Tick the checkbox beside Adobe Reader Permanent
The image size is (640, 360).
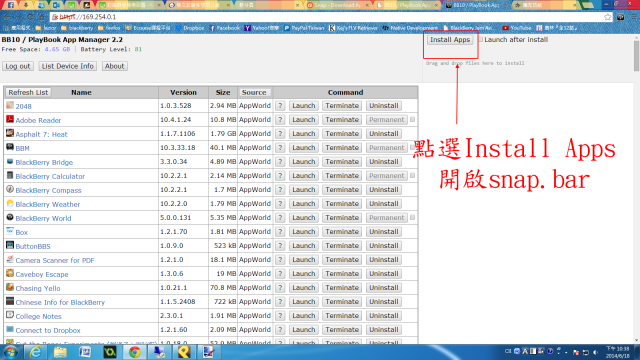(413, 120)
